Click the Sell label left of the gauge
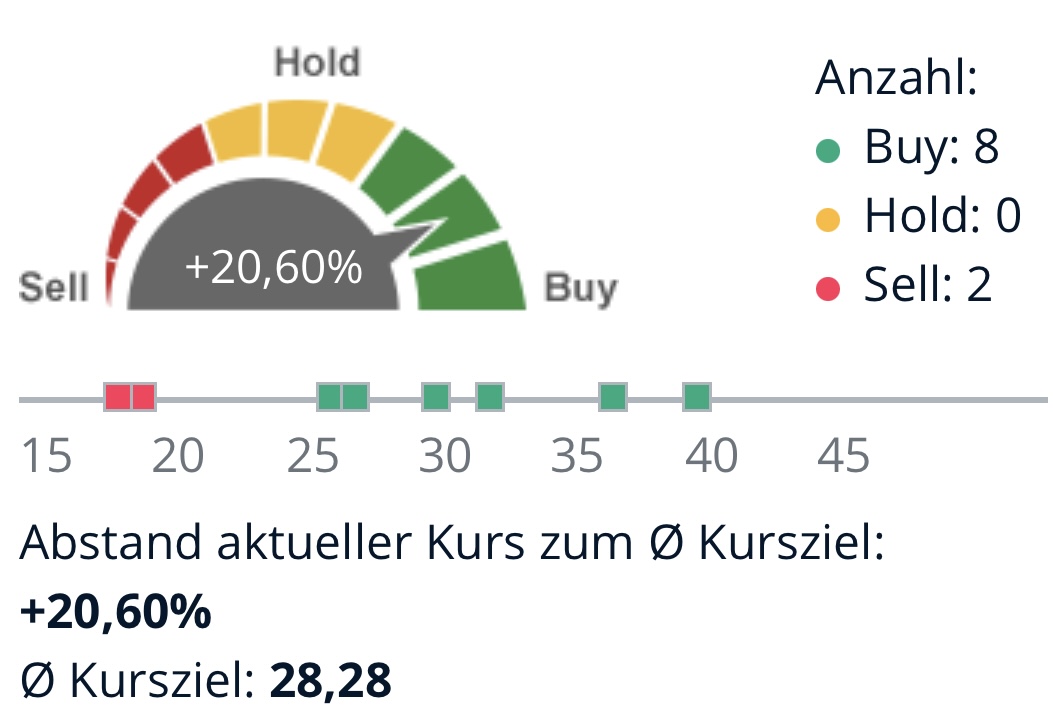 [x=54, y=288]
